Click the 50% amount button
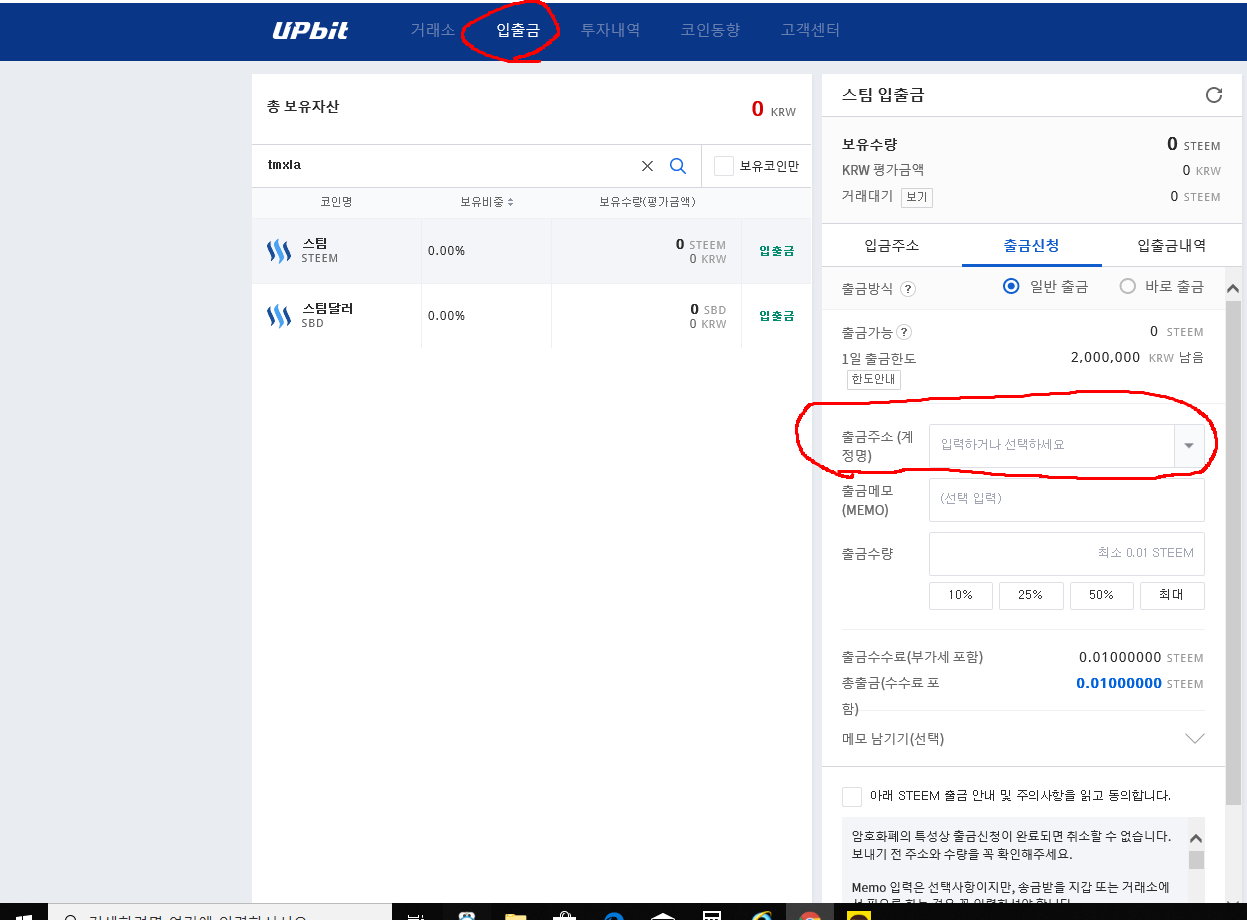 pos(1102,595)
